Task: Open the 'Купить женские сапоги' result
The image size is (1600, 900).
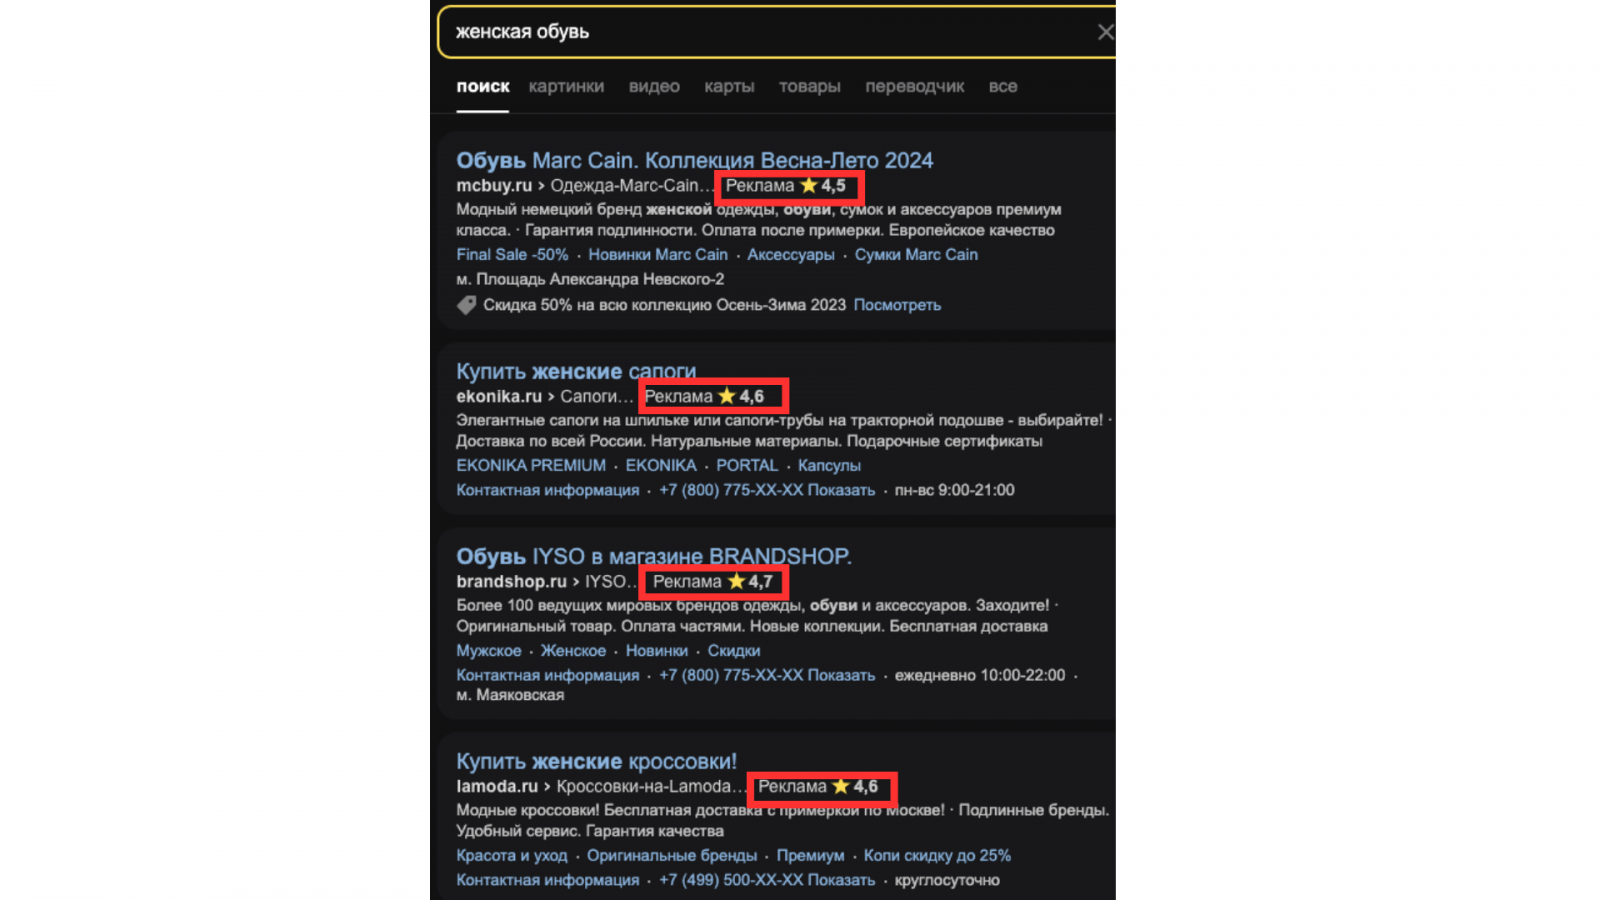Action: [576, 371]
